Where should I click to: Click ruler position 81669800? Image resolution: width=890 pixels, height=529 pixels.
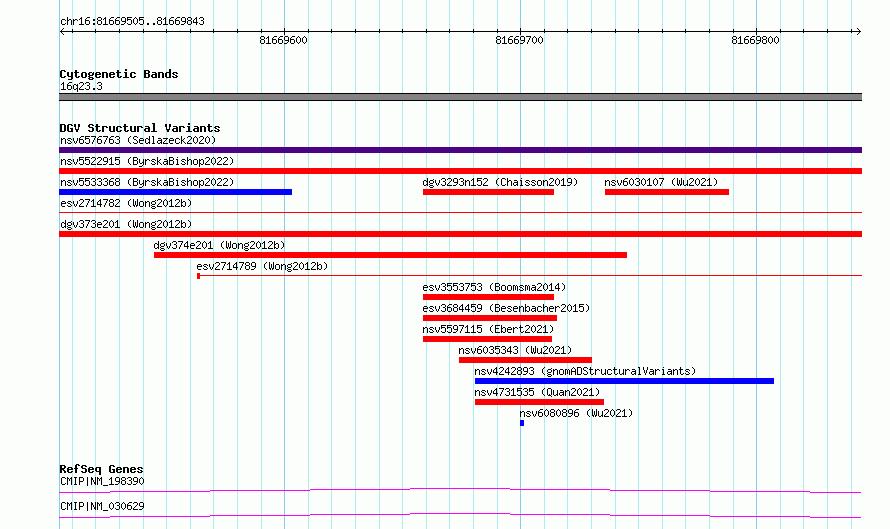(755, 40)
